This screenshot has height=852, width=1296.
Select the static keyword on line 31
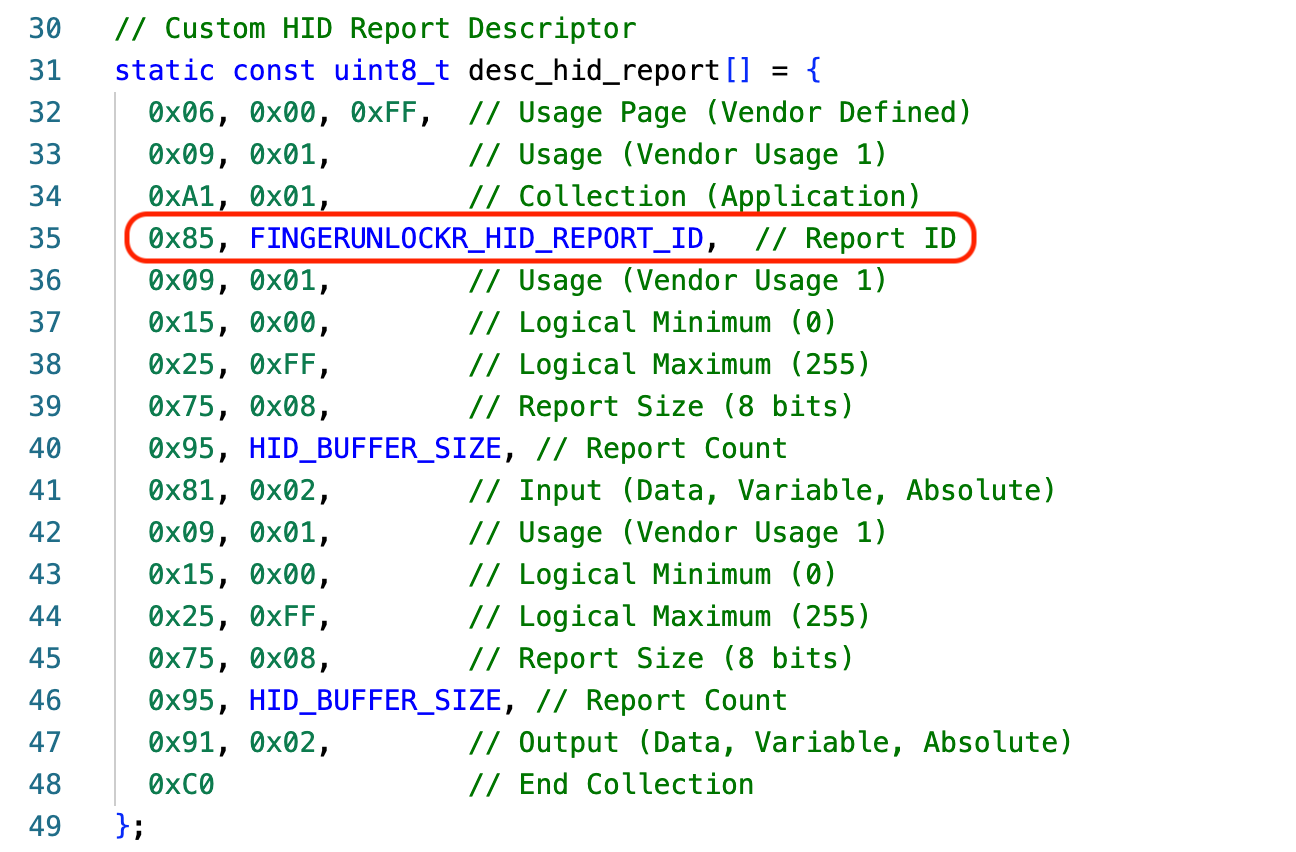[164, 70]
